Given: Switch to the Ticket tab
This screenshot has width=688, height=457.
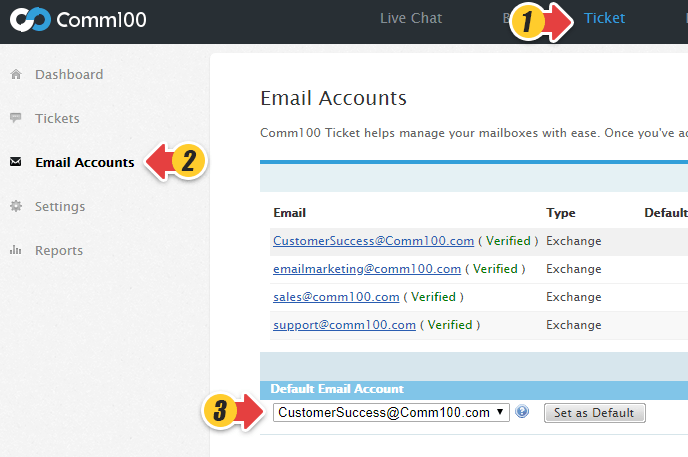Looking at the screenshot, I should point(604,18).
